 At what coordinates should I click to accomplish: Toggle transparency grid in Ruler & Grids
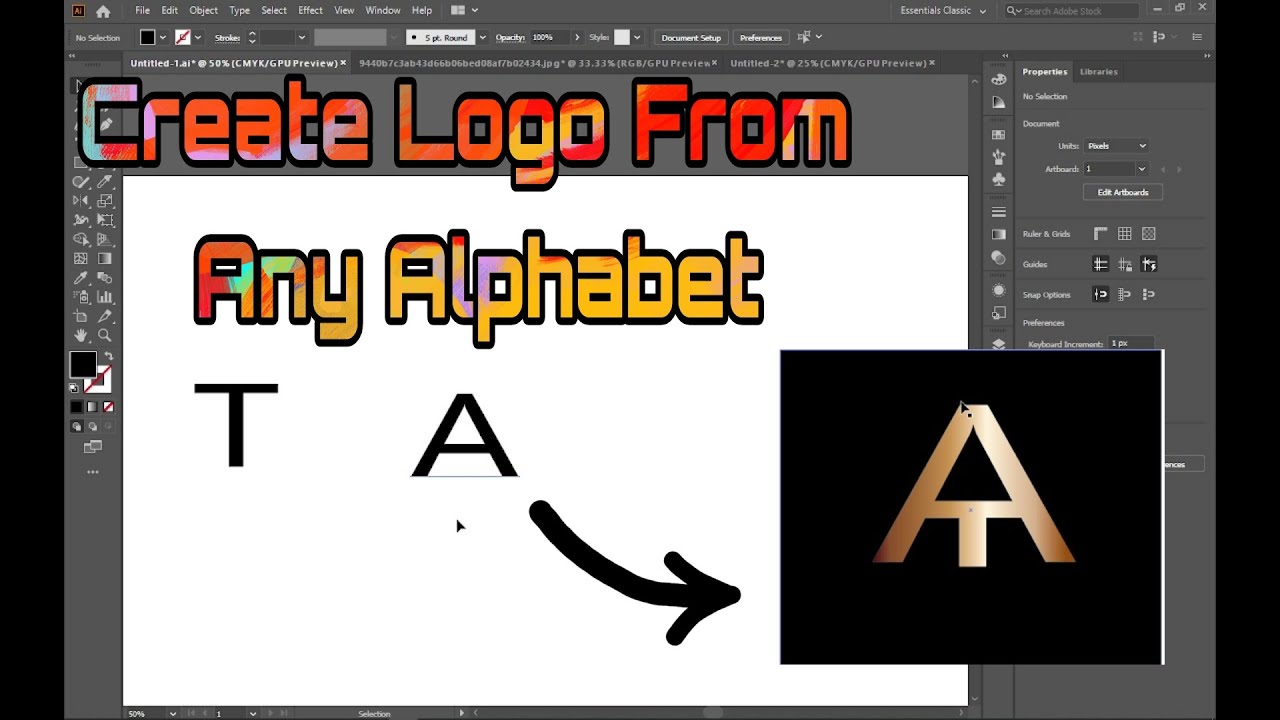[1149, 234]
